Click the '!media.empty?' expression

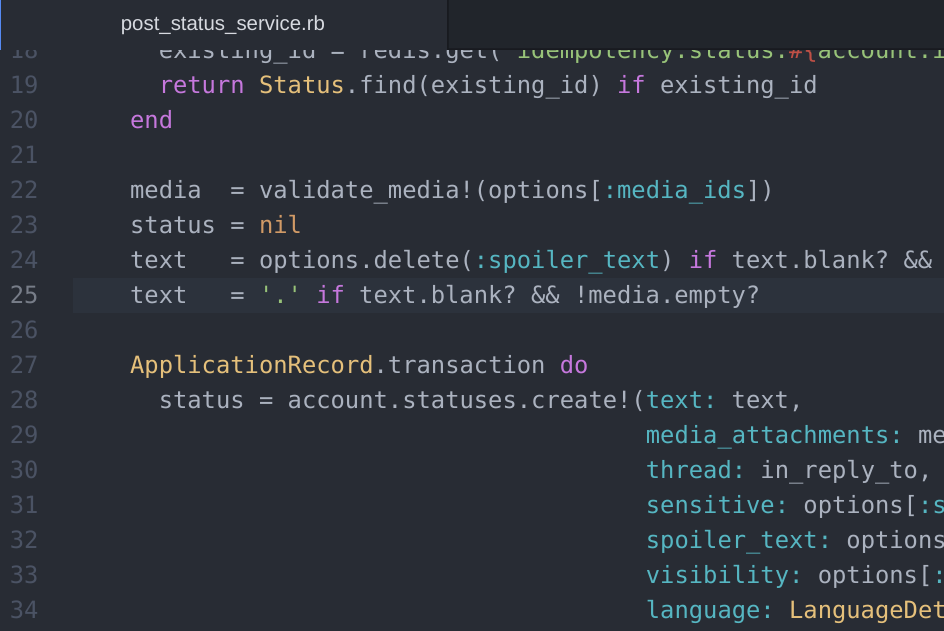[x=667, y=295]
